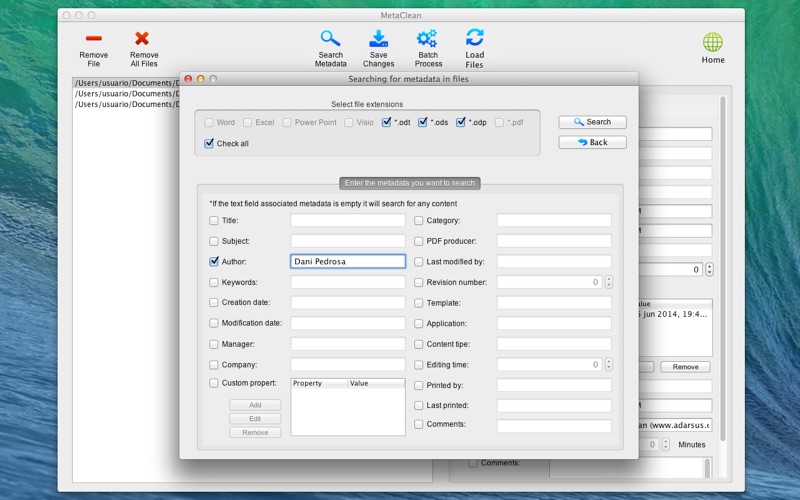Click the Remove button in main window

tap(685, 367)
